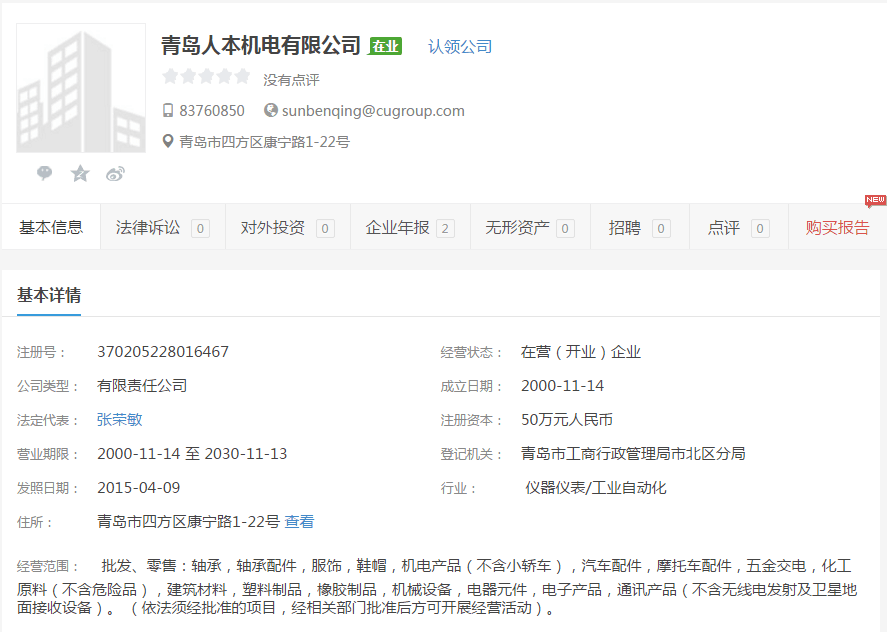Viewport: 887px width, 632px height.
Task: Switch to the 法律诉讼 tab
Action: (162, 228)
